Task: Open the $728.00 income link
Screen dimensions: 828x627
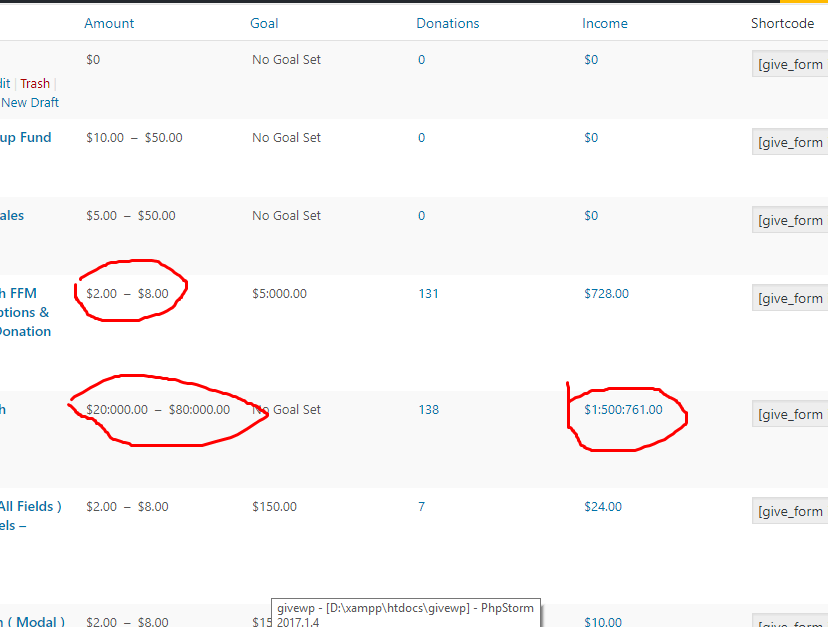Action: coord(606,294)
